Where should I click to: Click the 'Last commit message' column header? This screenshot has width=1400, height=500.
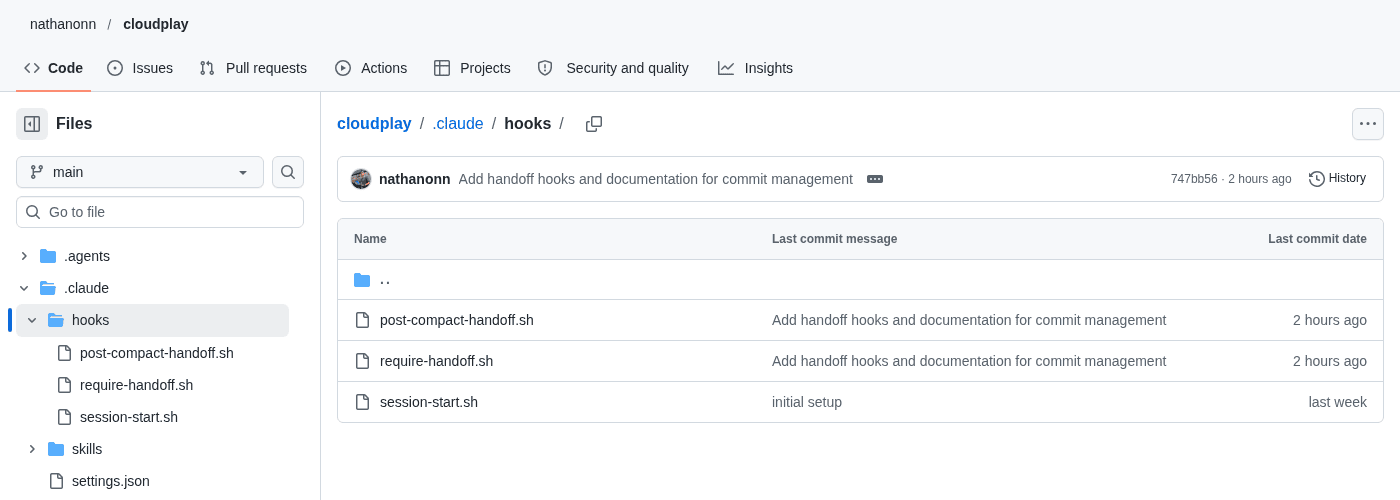click(x=834, y=239)
